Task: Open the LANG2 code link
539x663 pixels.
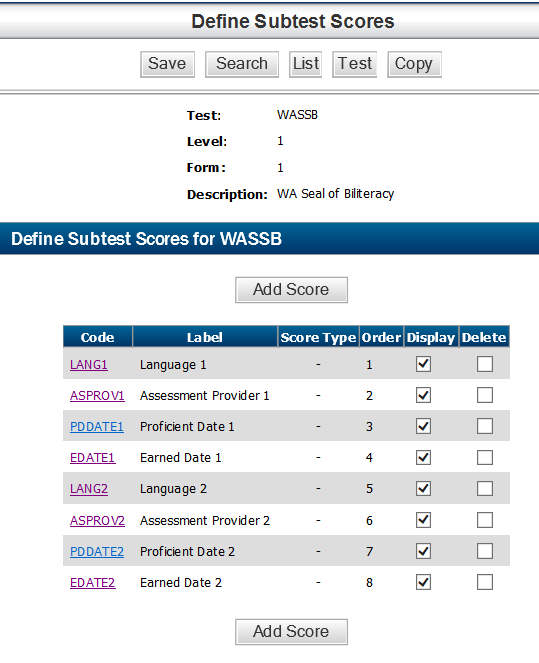Action: coord(89,489)
